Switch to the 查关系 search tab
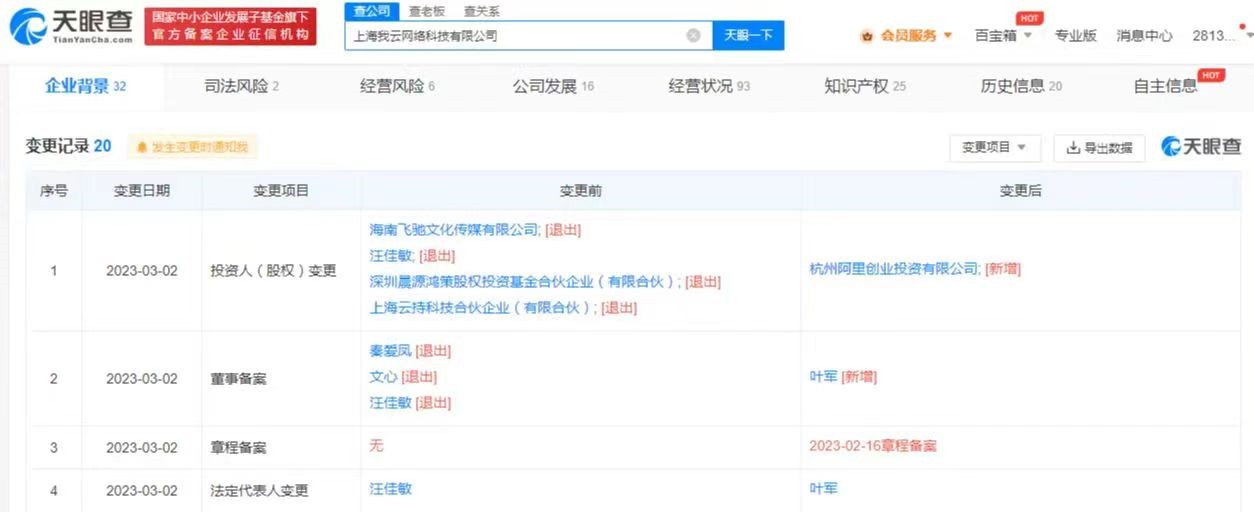 tap(481, 11)
